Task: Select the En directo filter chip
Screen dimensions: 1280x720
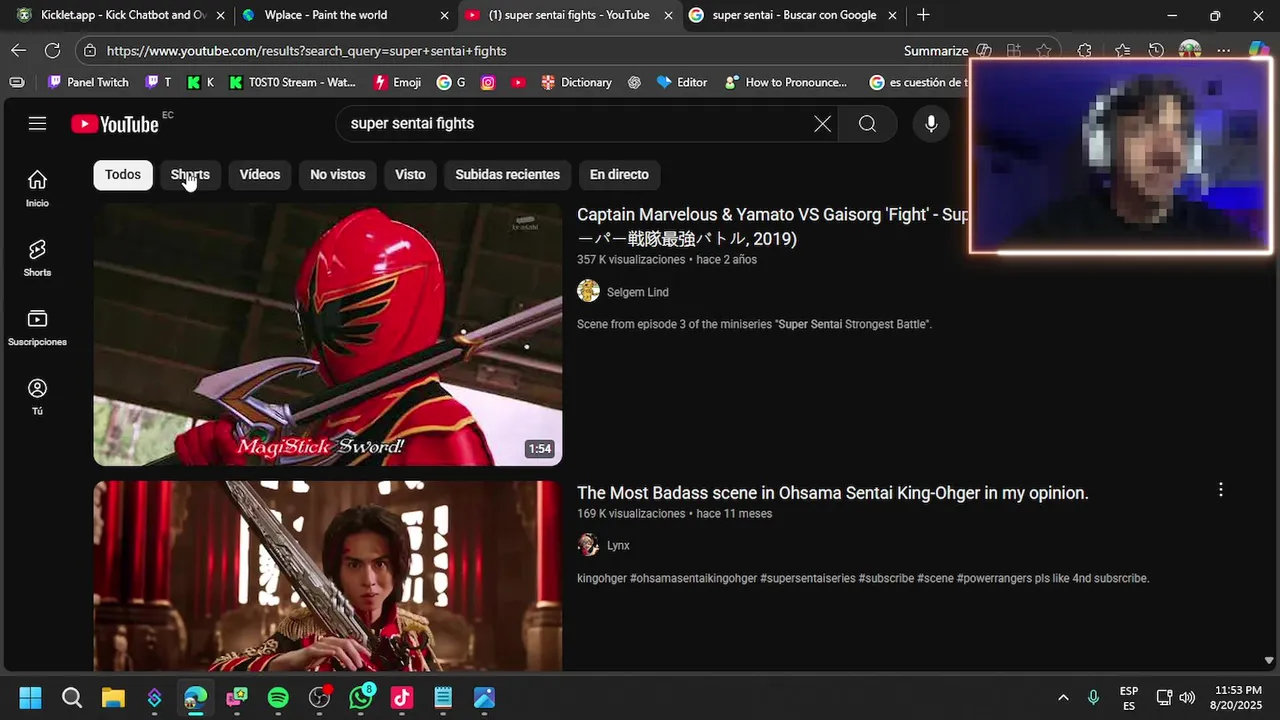Action: (x=619, y=174)
